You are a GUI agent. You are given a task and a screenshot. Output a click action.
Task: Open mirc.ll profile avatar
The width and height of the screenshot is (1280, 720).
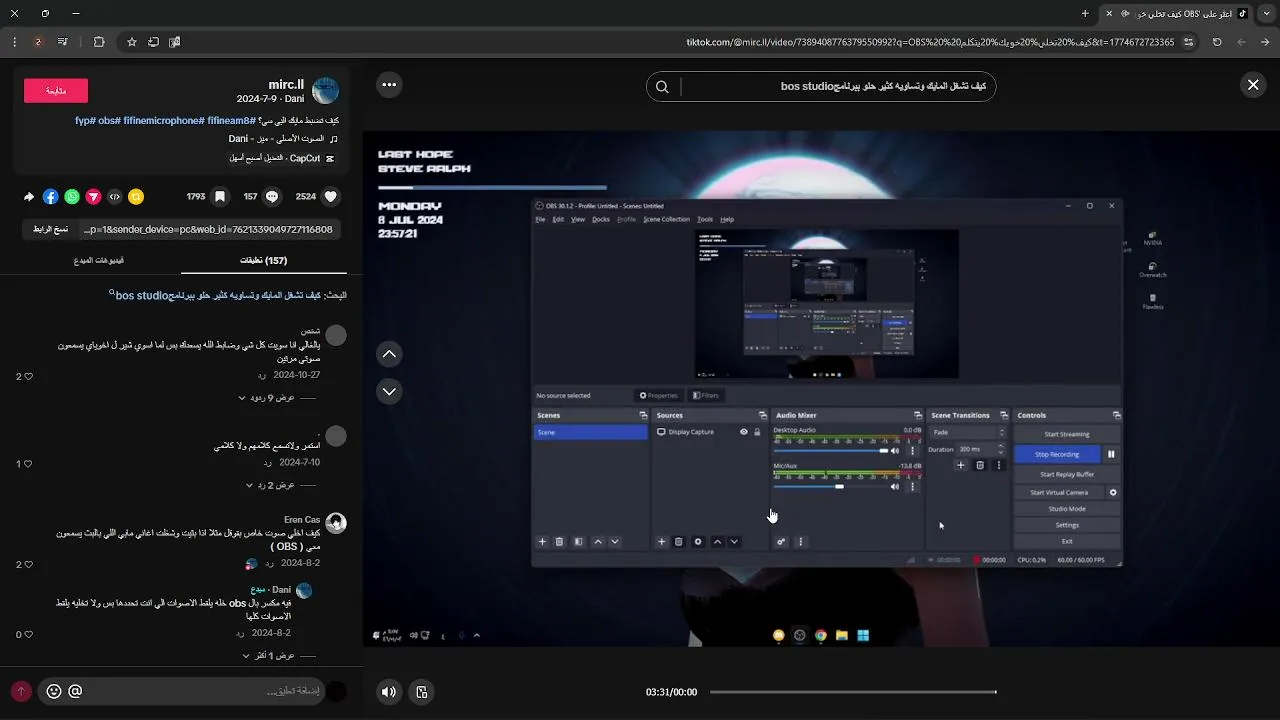(x=326, y=91)
